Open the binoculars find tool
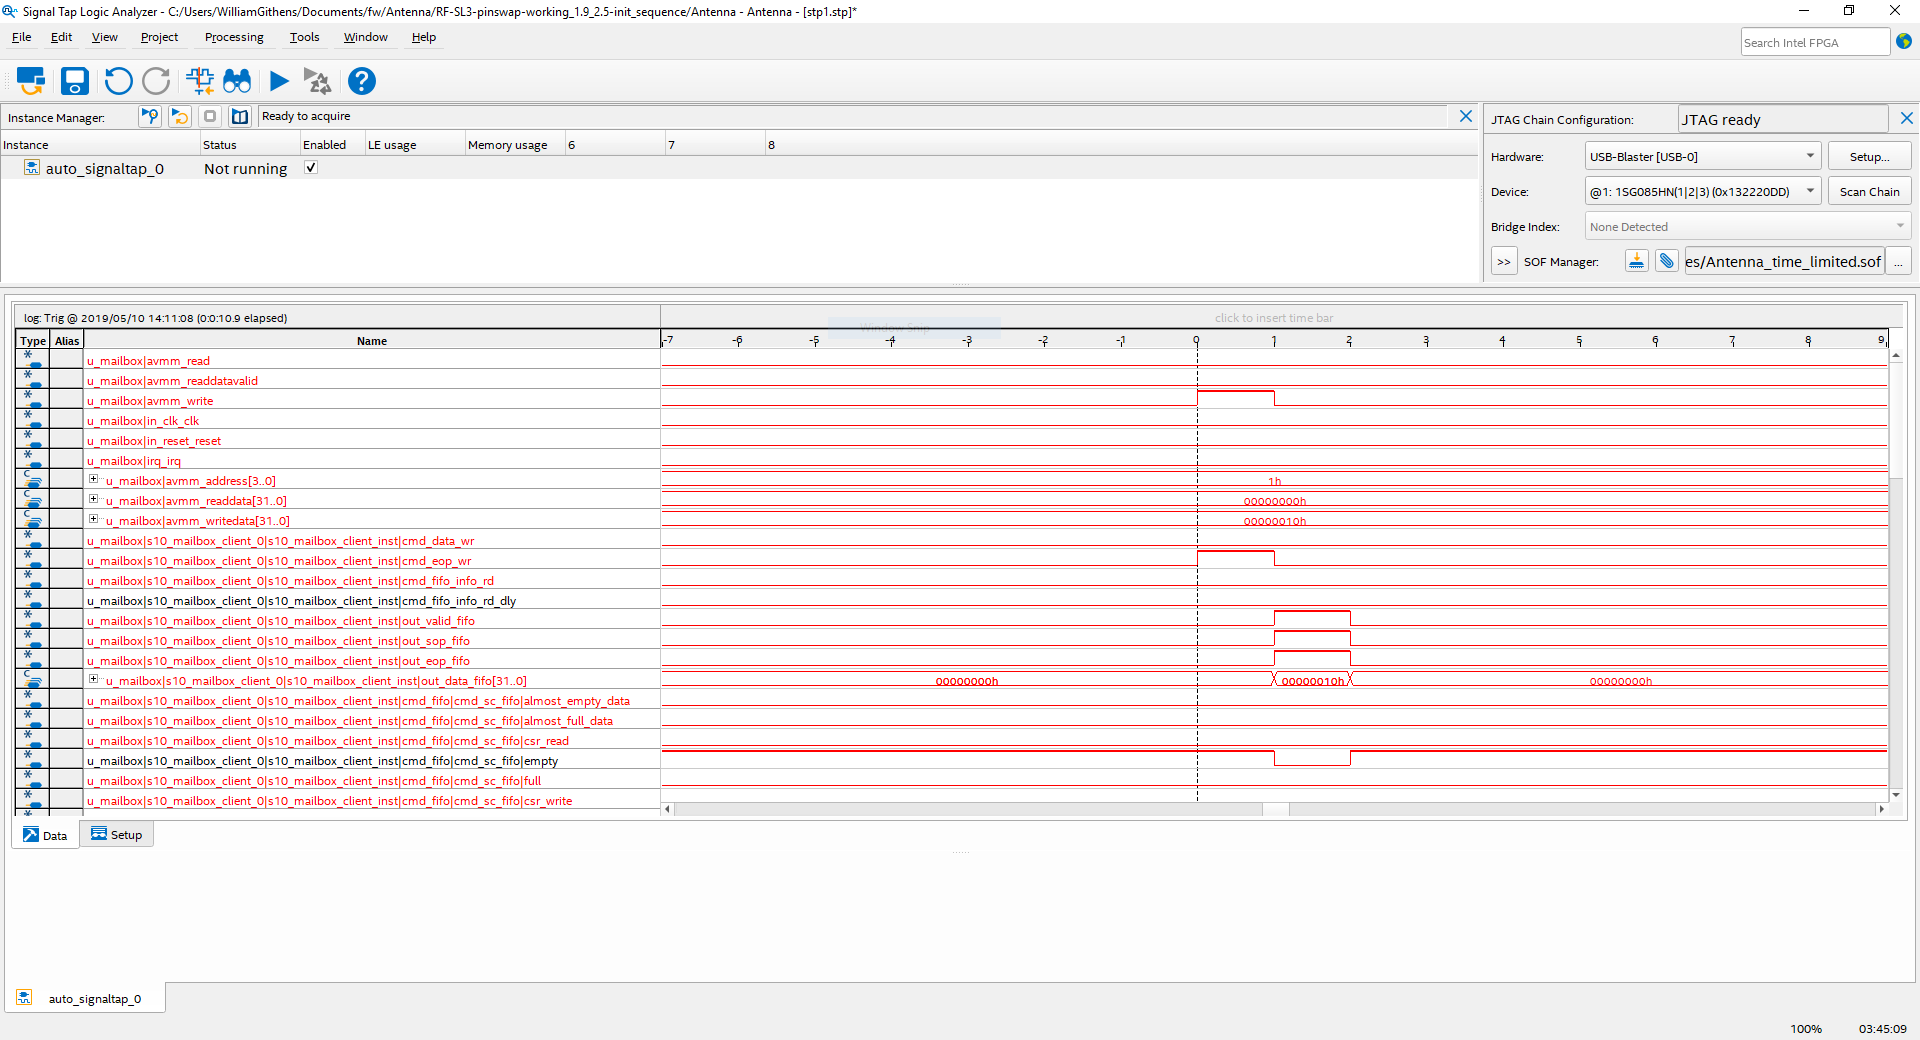 point(237,81)
